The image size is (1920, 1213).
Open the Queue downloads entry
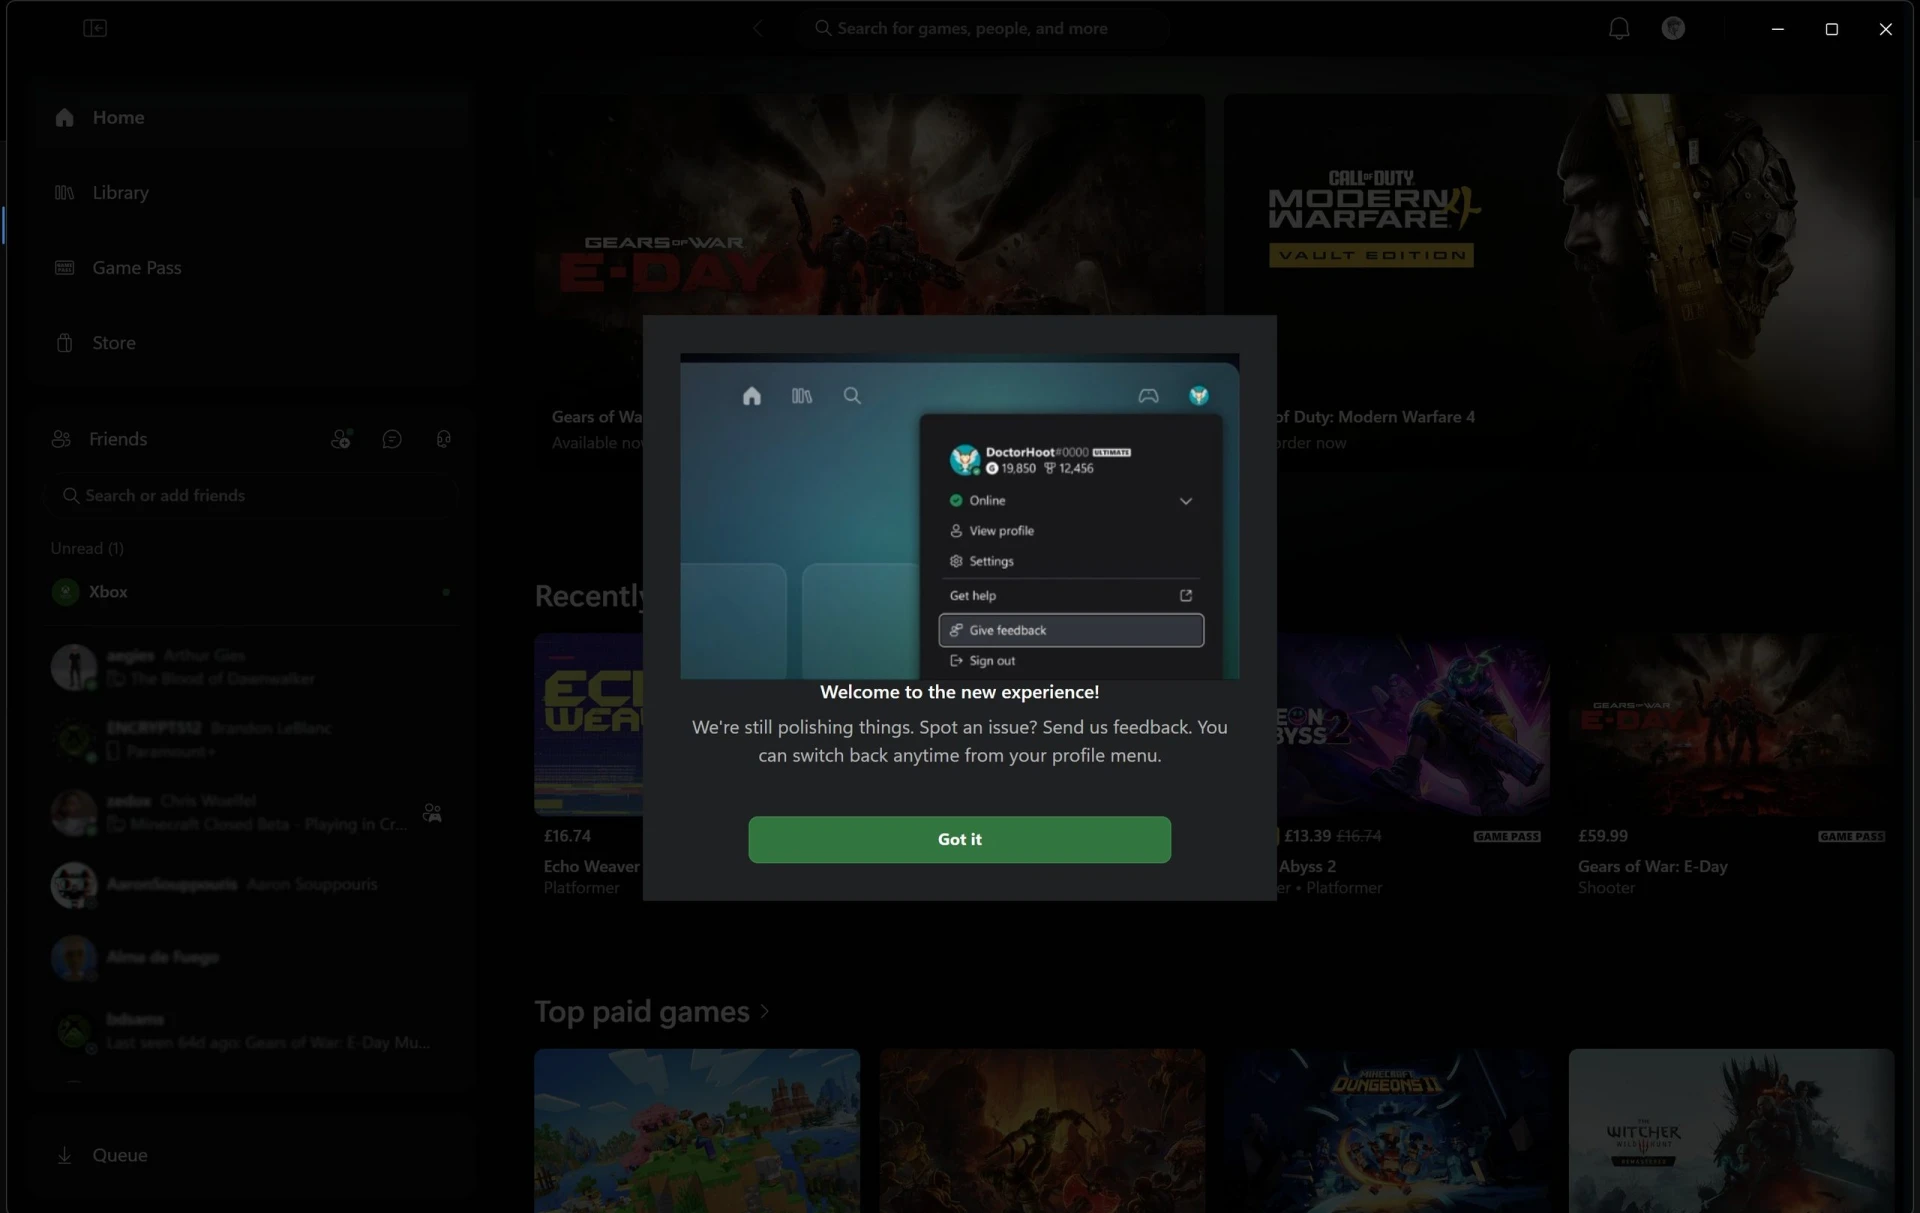250,1155
